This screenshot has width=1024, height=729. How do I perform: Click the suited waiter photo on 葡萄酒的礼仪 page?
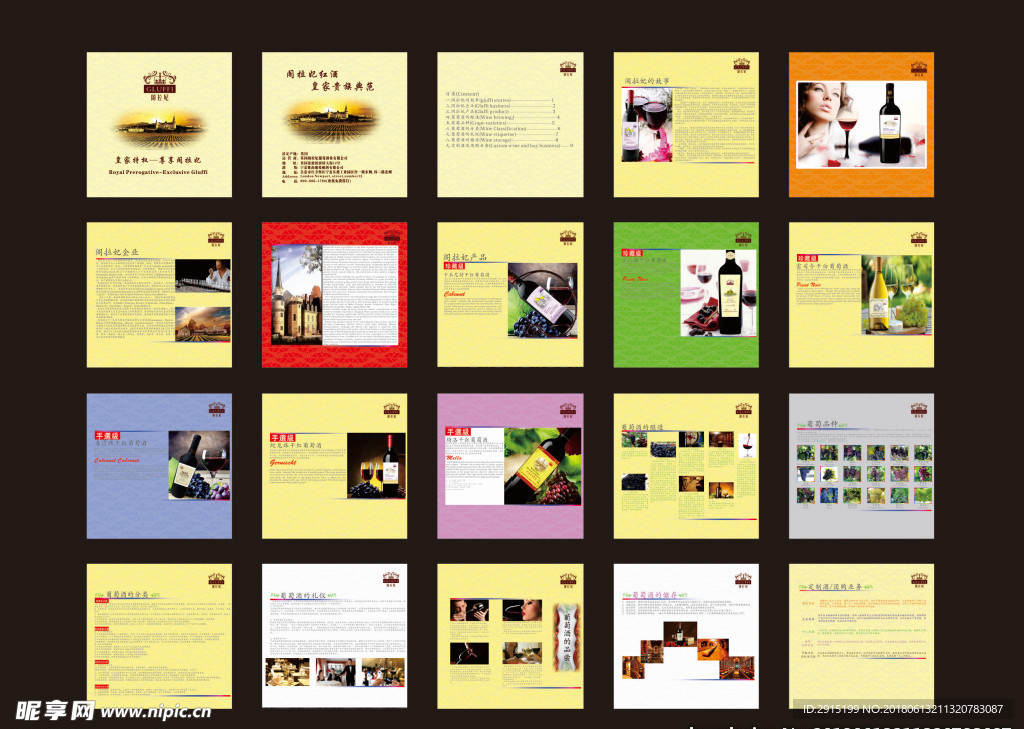click(x=336, y=672)
